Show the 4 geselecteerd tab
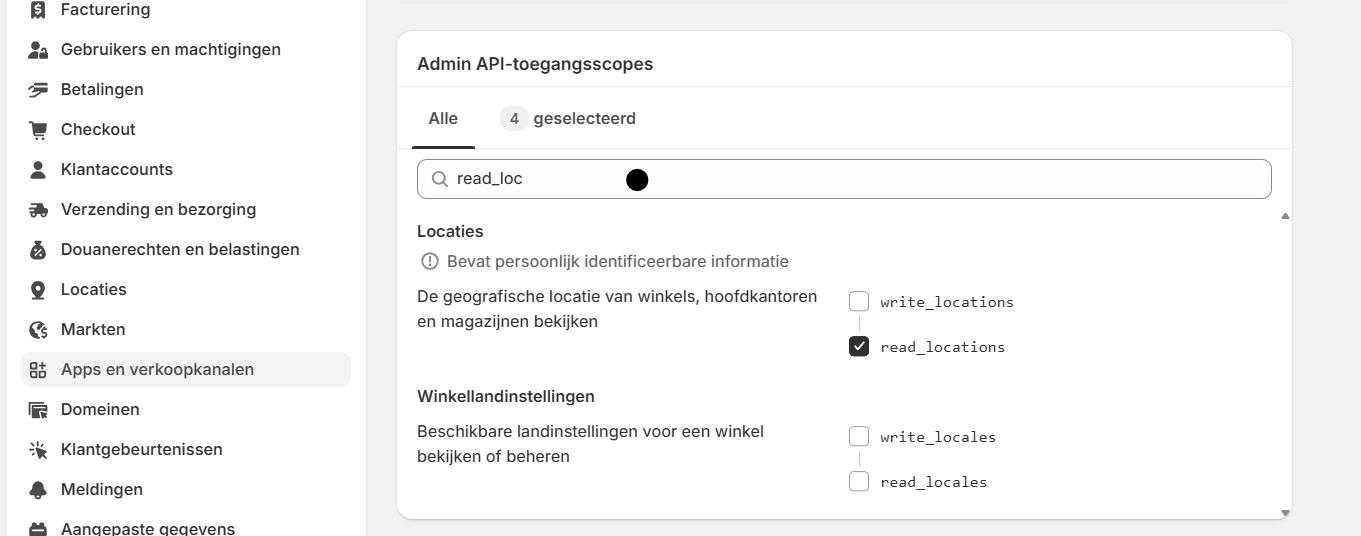Viewport: 1361px width, 536px height. point(568,118)
